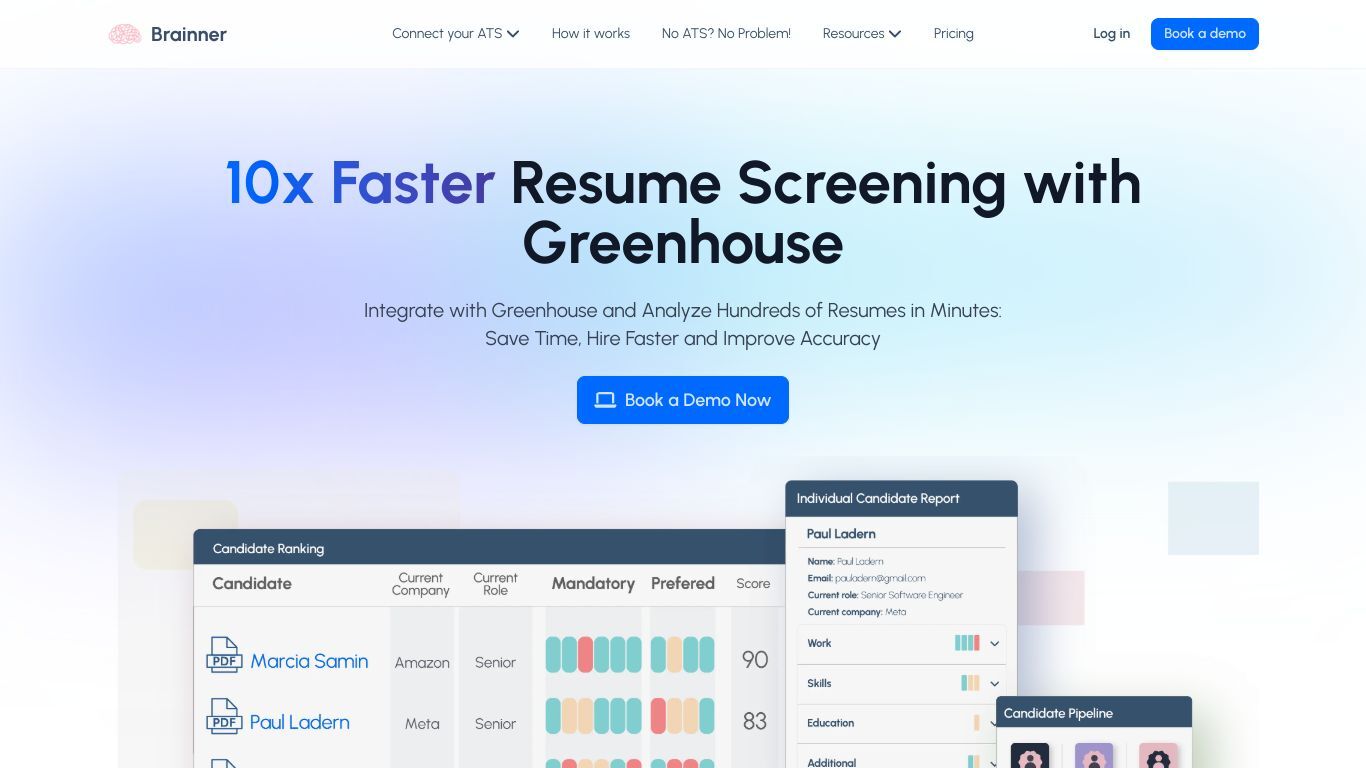1366x768 pixels.
Task: Click Book a Demo Now button
Action: pos(683,400)
